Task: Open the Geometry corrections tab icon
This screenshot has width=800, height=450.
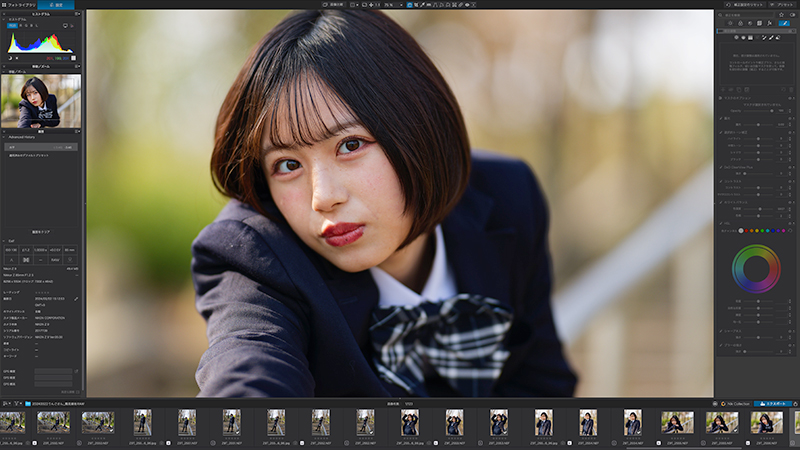Action: click(759, 23)
